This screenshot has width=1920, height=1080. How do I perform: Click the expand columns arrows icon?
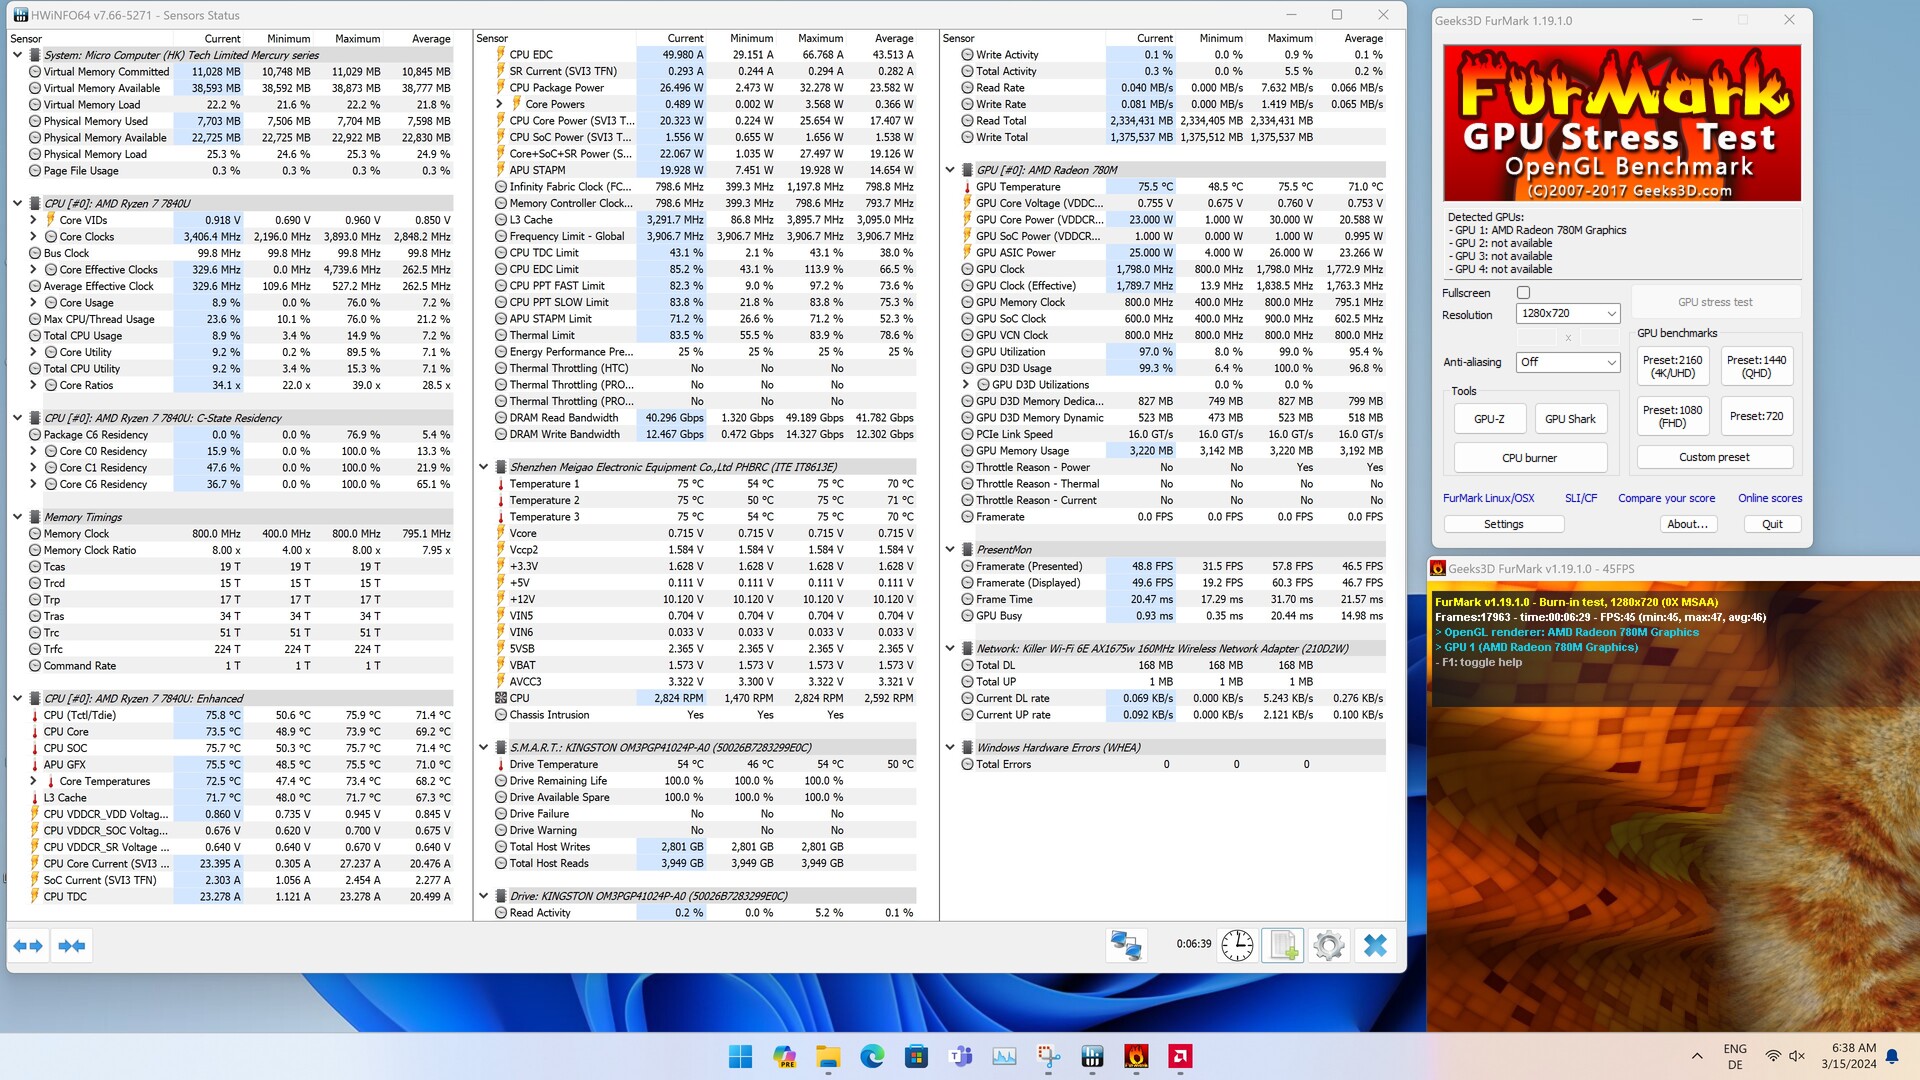click(x=28, y=945)
